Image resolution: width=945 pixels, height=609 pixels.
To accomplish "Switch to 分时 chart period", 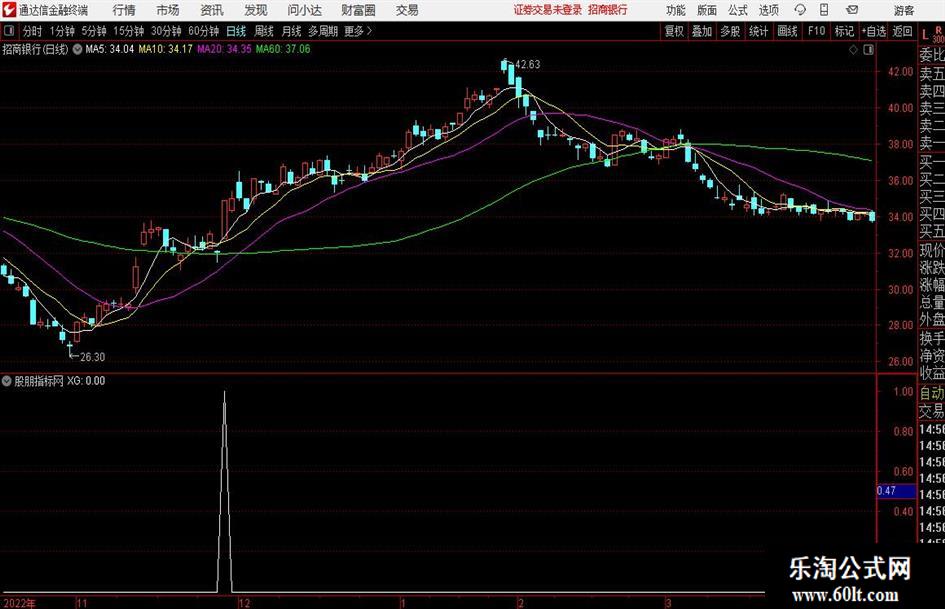I will pos(32,31).
